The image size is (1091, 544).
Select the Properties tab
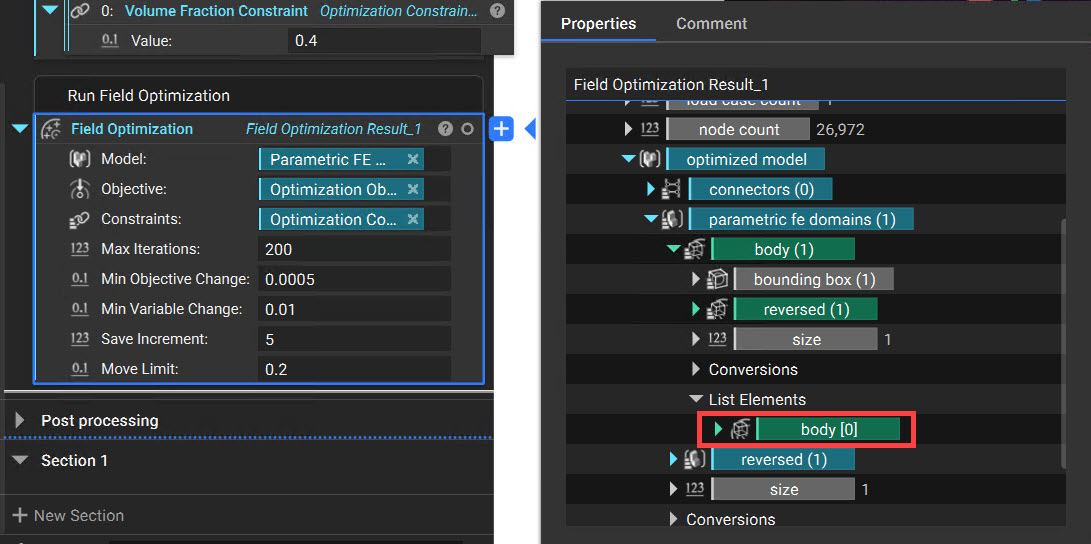(x=598, y=24)
